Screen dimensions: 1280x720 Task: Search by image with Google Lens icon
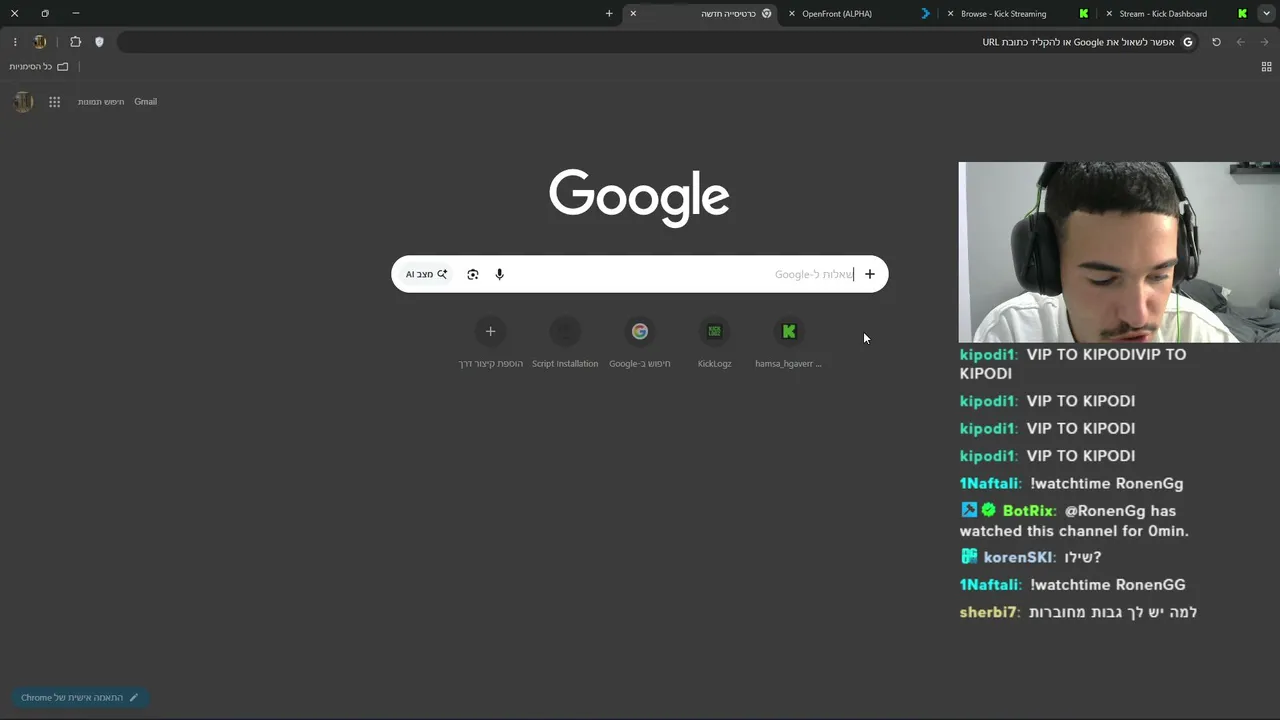[473, 274]
